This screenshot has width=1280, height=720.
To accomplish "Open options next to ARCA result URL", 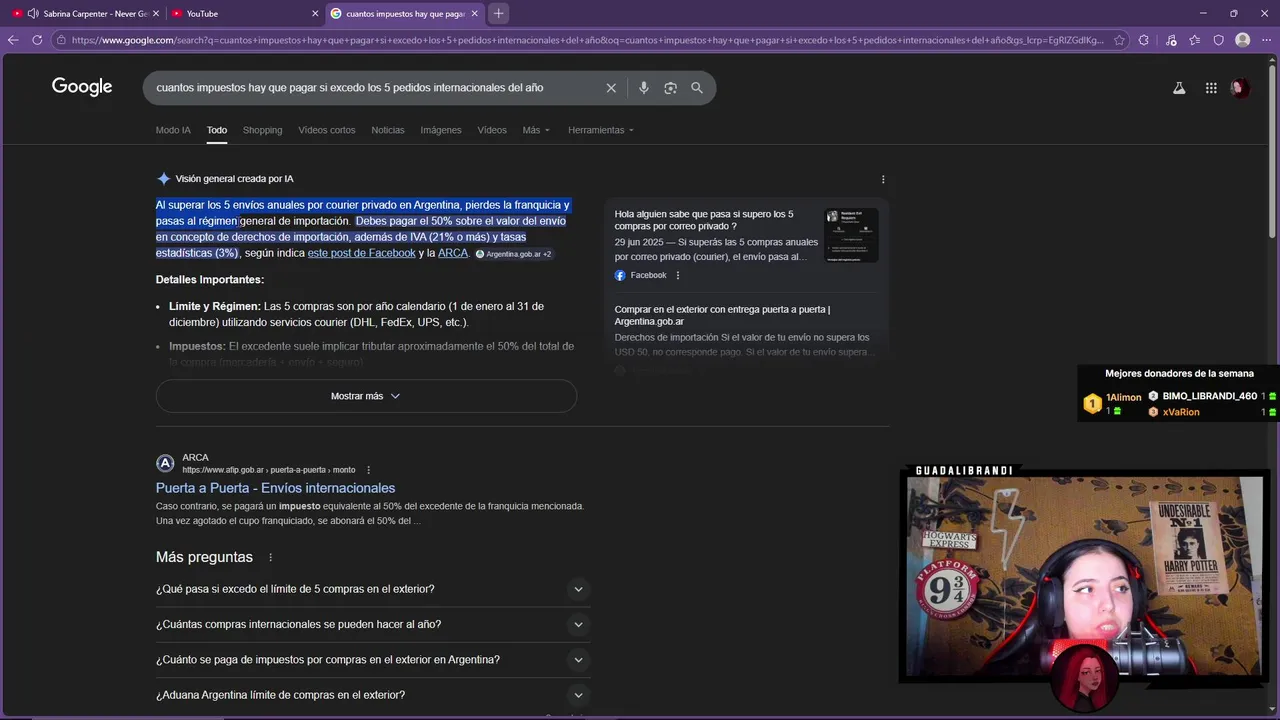I will (368, 470).
